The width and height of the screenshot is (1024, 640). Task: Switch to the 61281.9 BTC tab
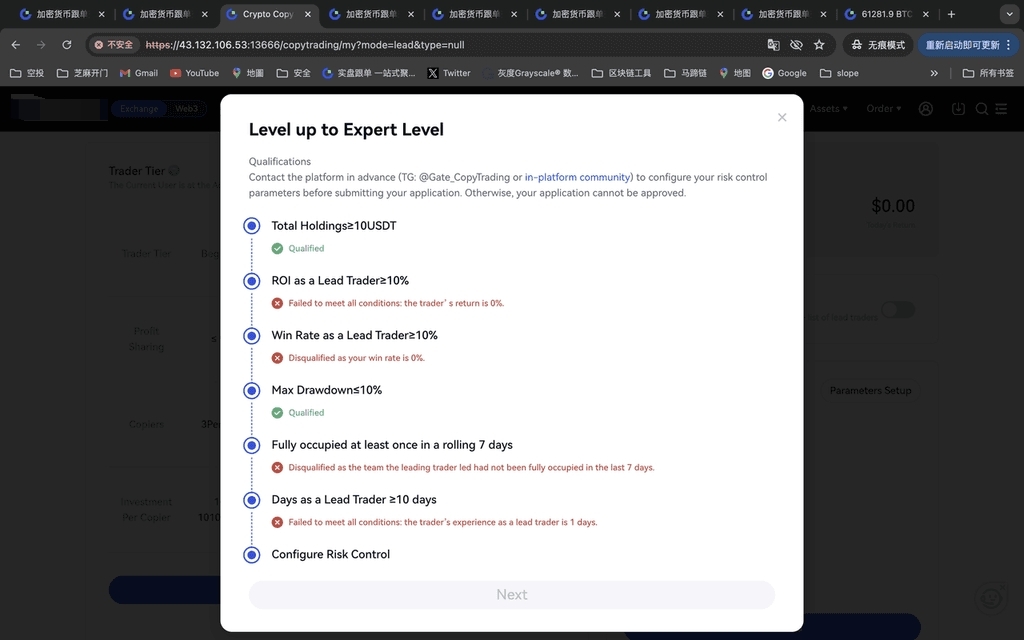(885, 15)
